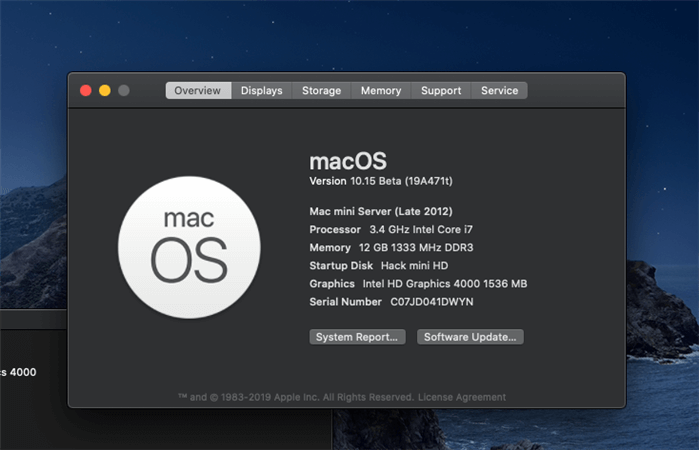Minimize window with the yellow button
This screenshot has height=450, width=699.
point(105,91)
